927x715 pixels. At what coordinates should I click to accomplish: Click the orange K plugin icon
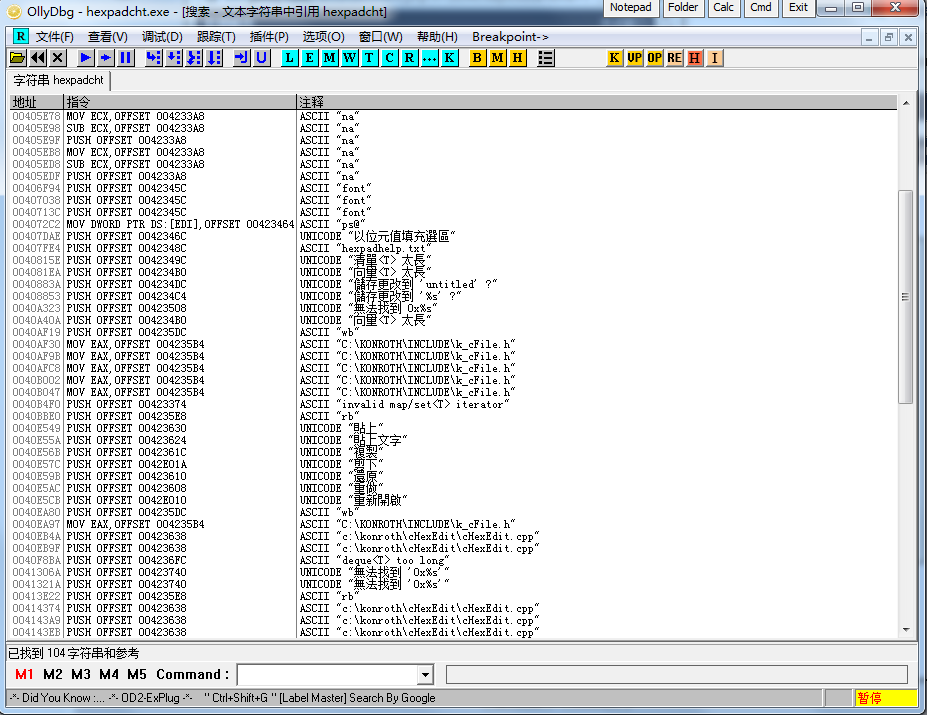(614, 58)
